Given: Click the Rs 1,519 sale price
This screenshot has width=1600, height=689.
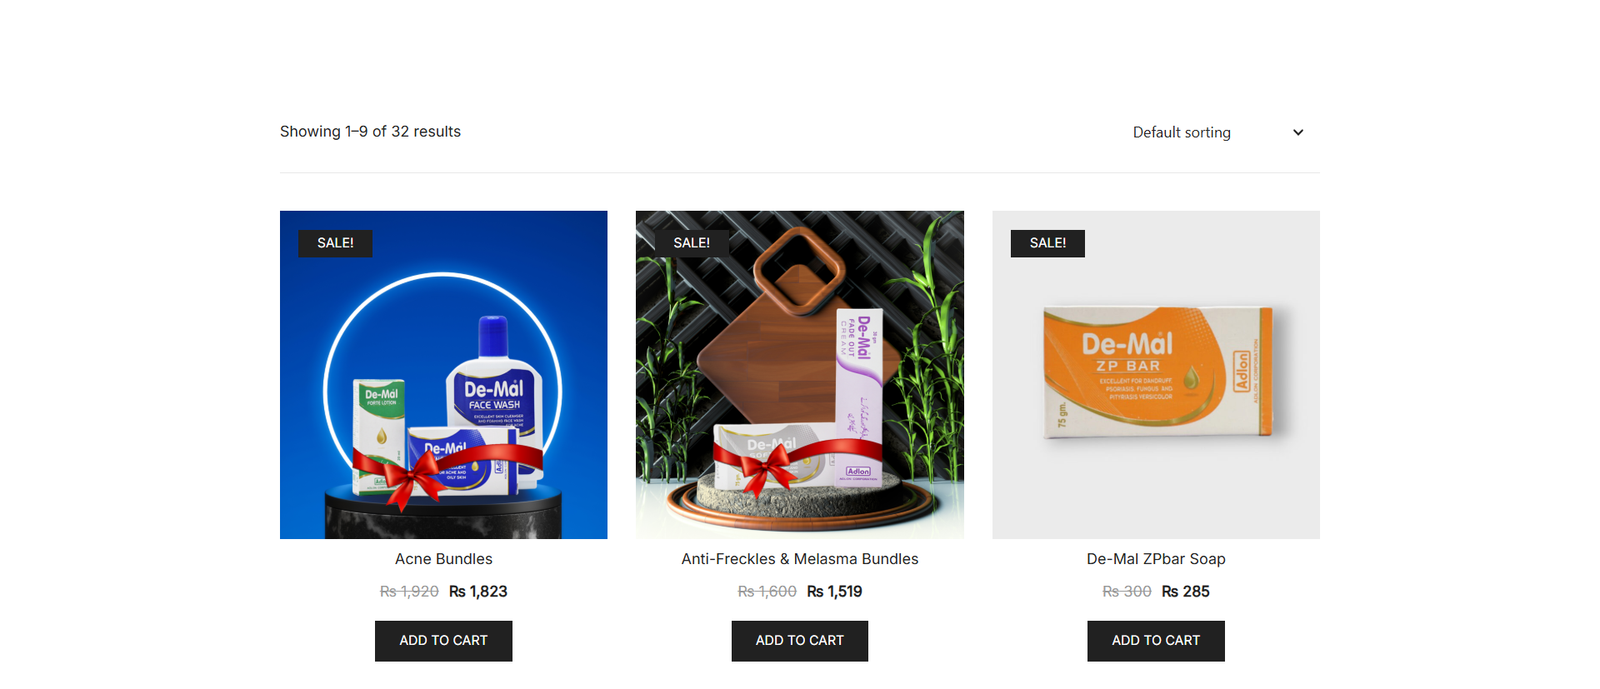Looking at the screenshot, I should click(835, 592).
